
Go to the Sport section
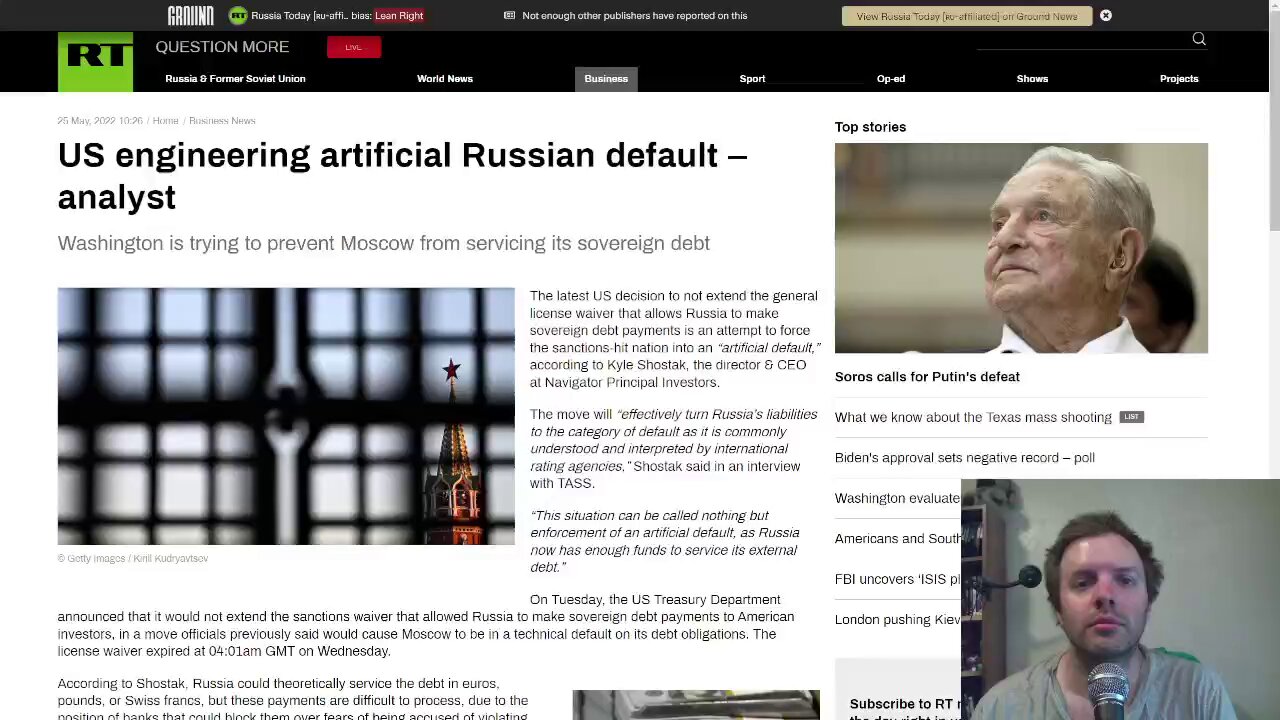(x=752, y=79)
